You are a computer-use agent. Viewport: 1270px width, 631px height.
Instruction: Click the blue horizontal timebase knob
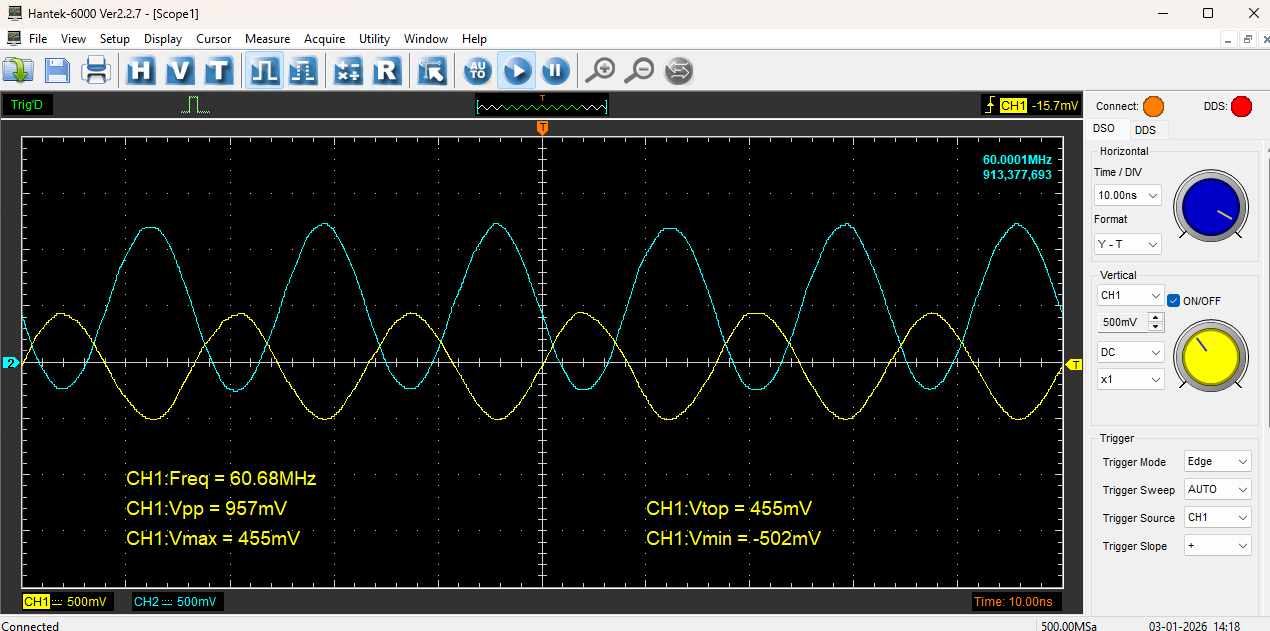[1210, 205]
